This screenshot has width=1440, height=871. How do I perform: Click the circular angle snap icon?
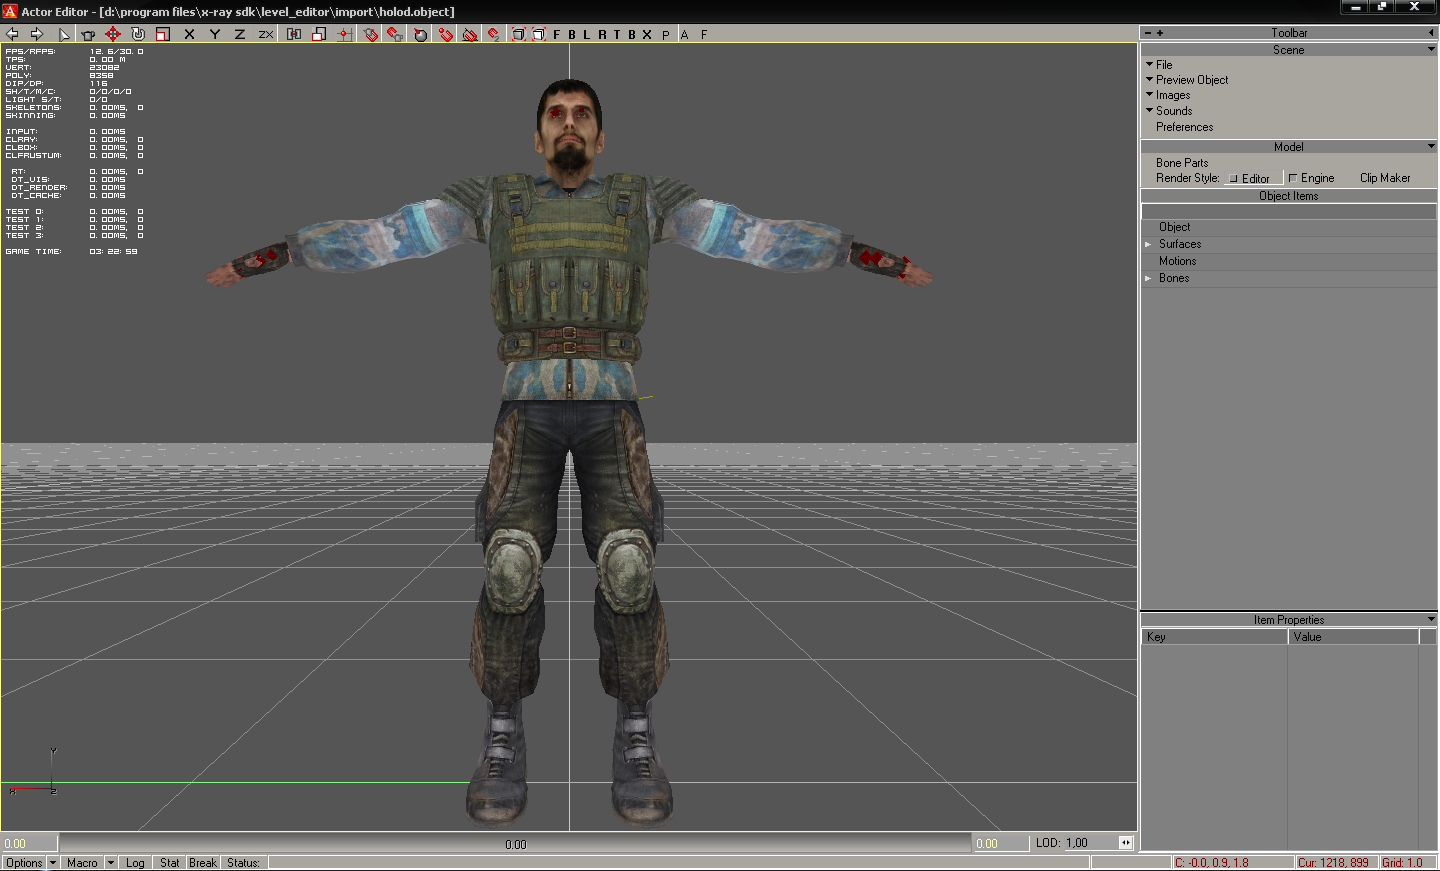coord(420,34)
